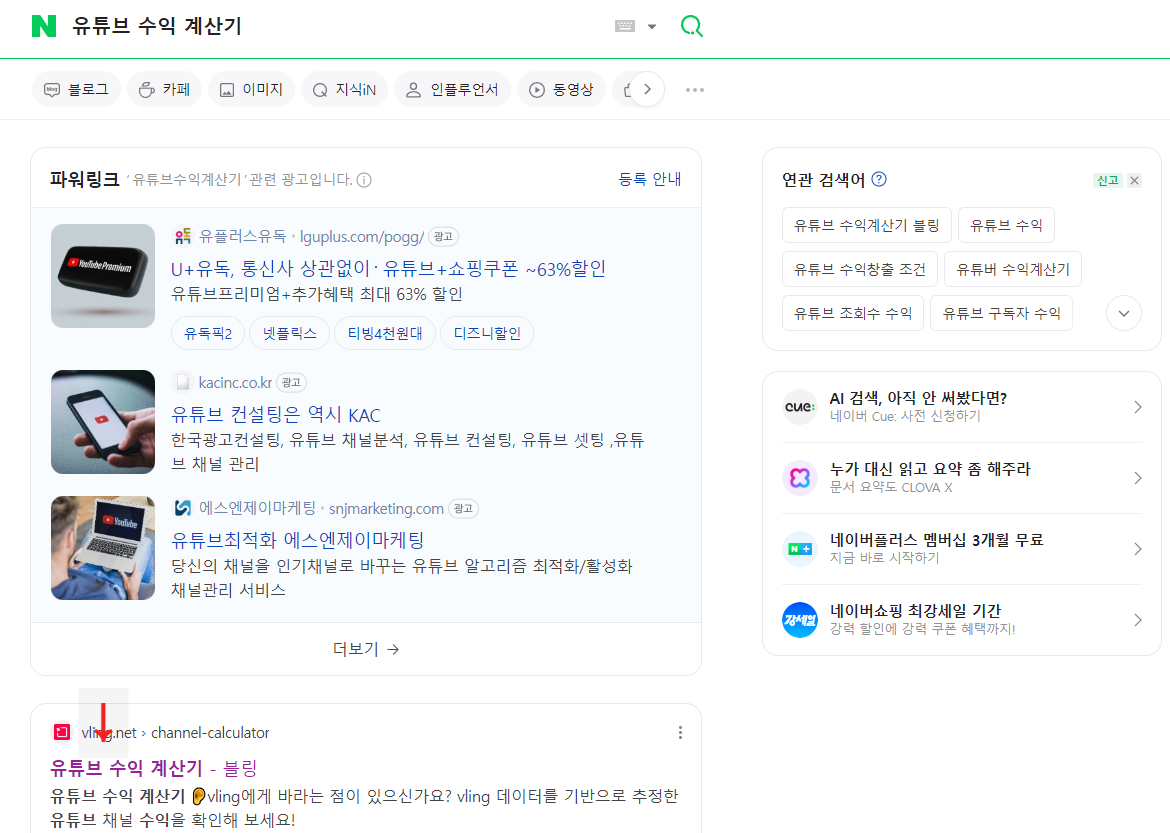Viewport: 1170px width, 833px height.
Task: Open the 동영상 tab
Action: coord(561,90)
